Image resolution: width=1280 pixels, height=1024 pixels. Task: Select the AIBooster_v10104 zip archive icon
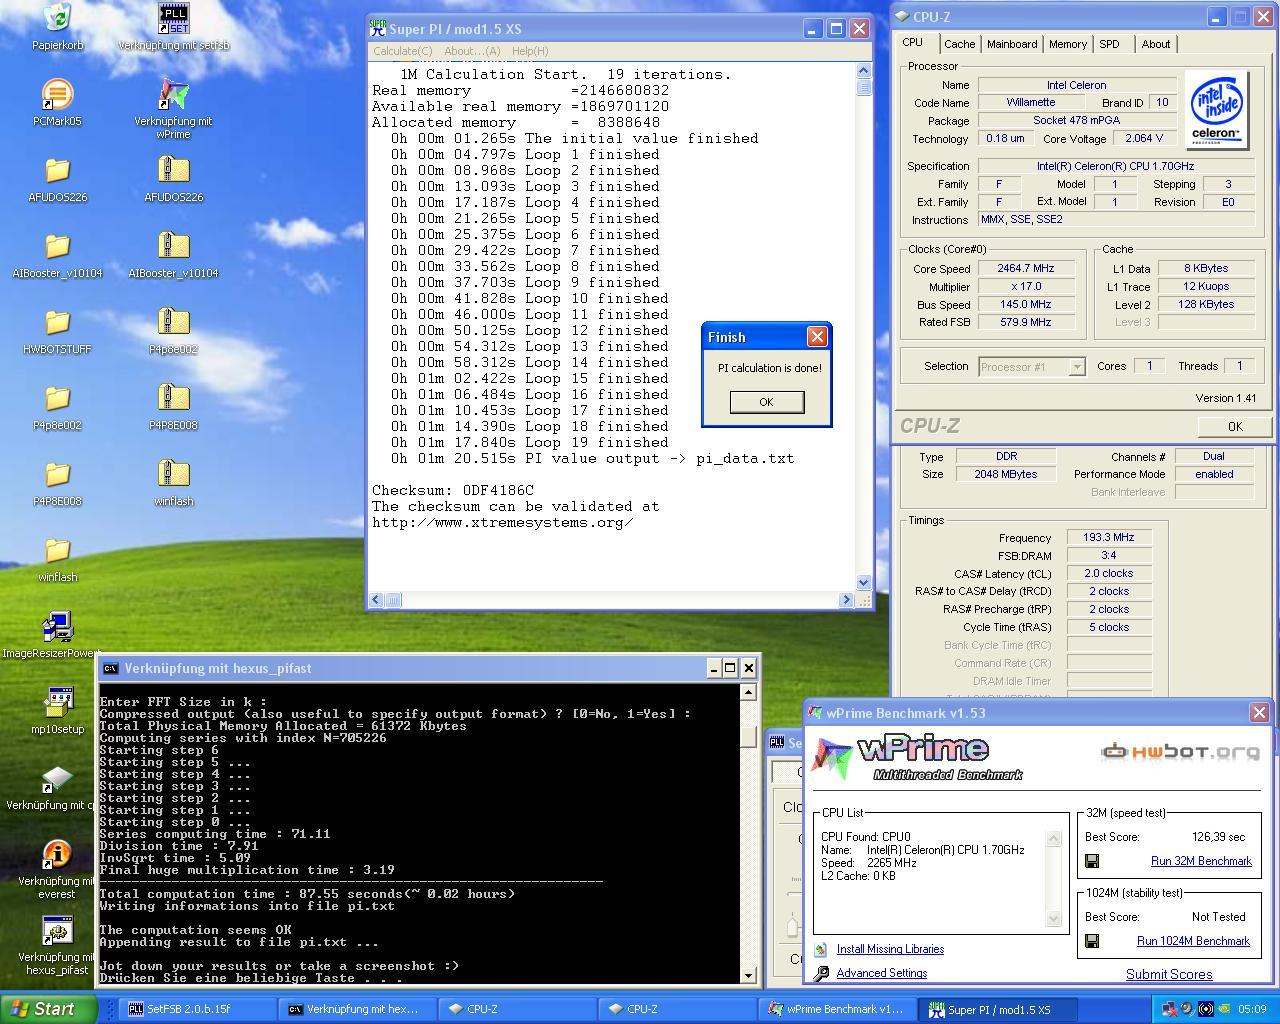pos(173,246)
